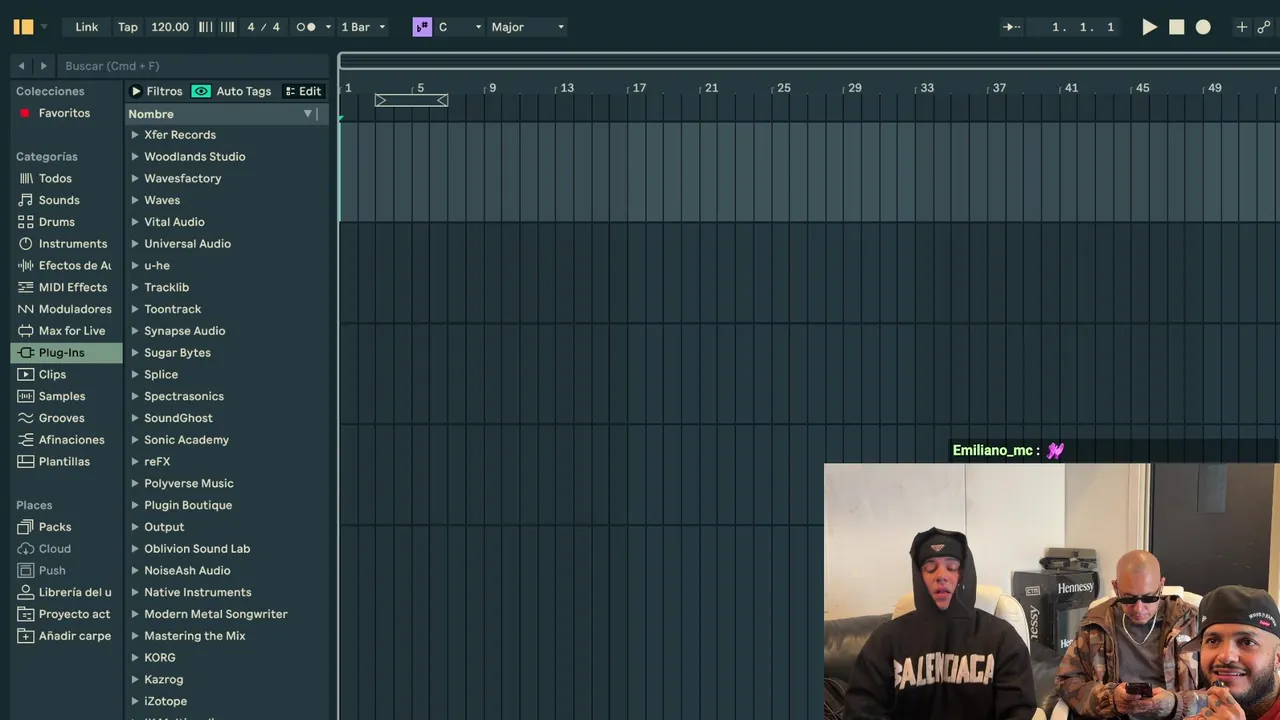Screen dimensions: 1280x720
Task: Open the metronome settings dropdown
Action: pos(328,27)
